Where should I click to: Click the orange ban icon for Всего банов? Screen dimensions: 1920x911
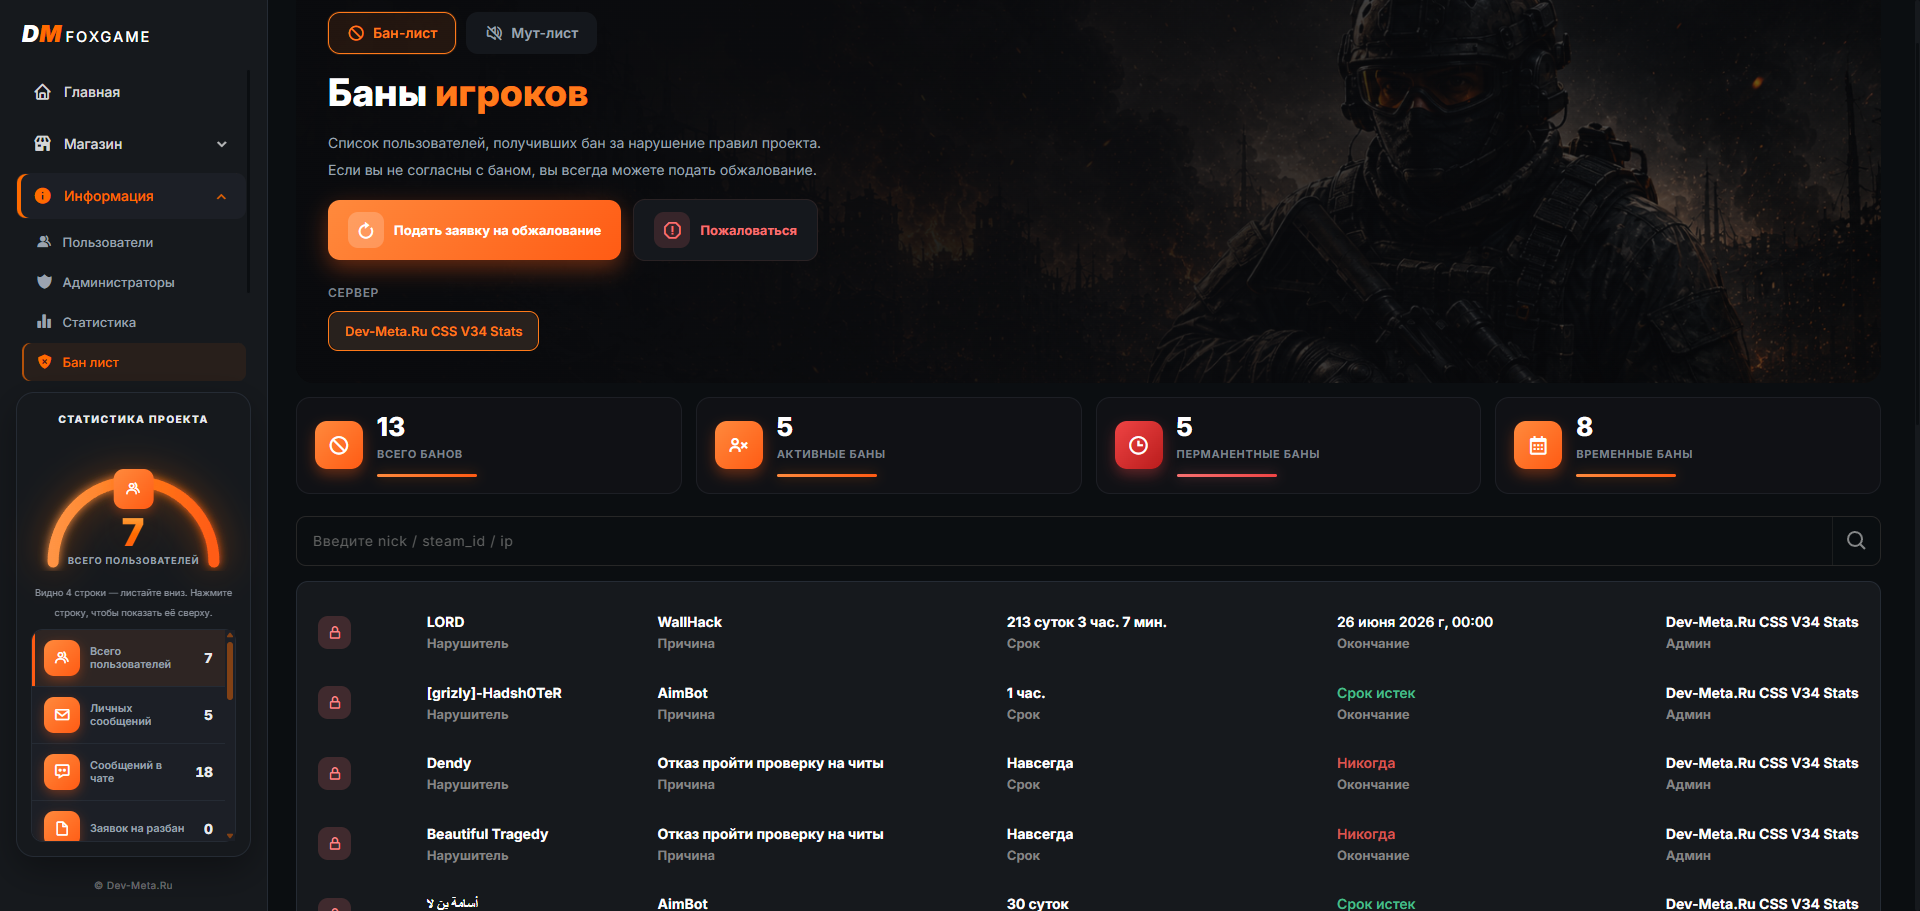(x=339, y=445)
